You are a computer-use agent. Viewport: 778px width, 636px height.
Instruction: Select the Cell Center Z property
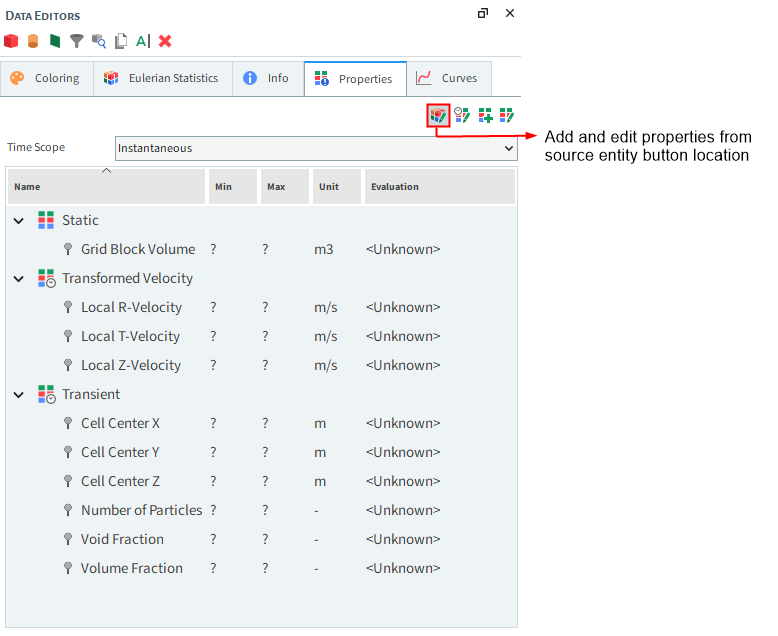121,481
